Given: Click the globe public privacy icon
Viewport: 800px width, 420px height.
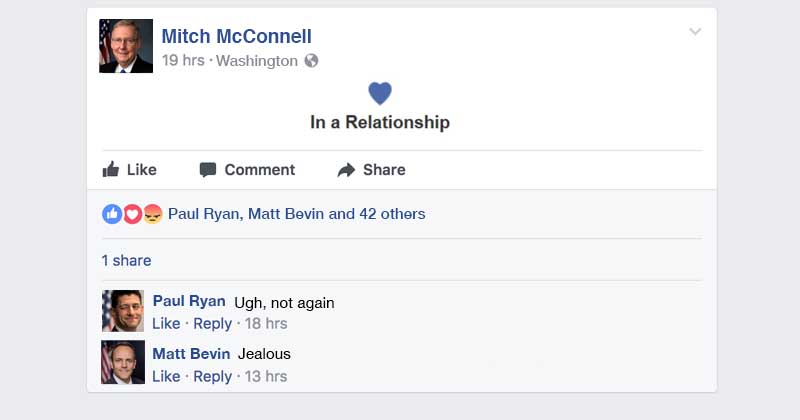Looking at the screenshot, I should [311, 61].
